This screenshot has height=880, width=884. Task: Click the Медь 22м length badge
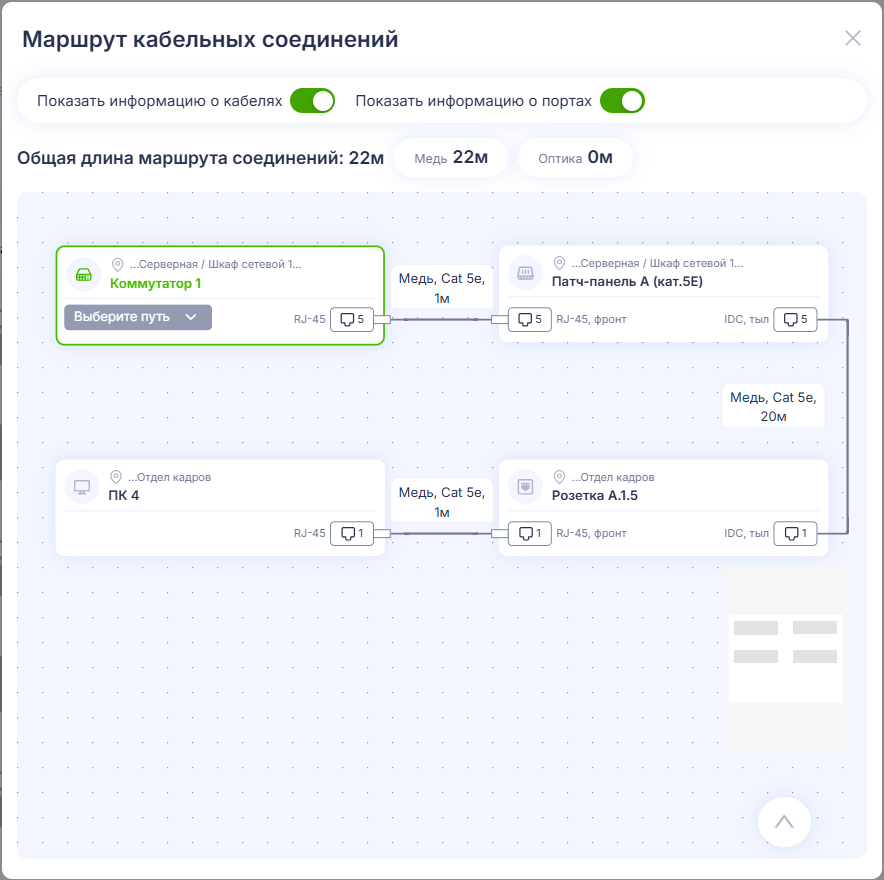coord(451,158)
